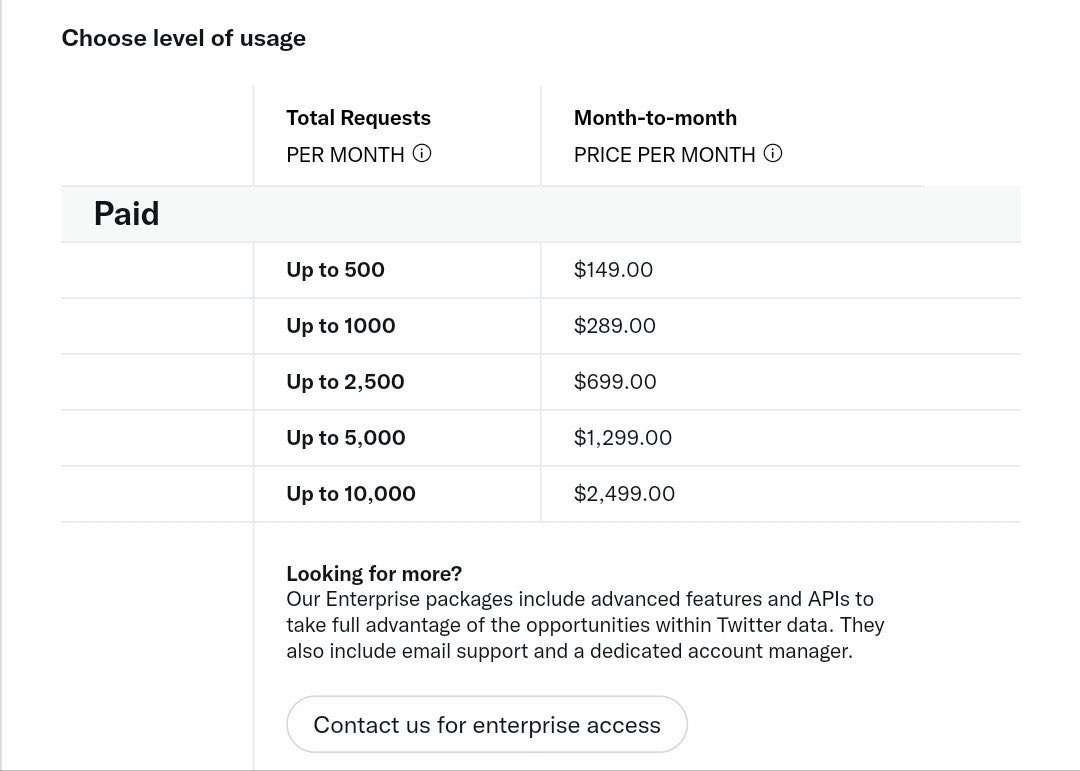This screenshot has width=1080, height=771.
Task: Click info icon next to PRICE PER MONTH
Action: [x=773, y=153]
